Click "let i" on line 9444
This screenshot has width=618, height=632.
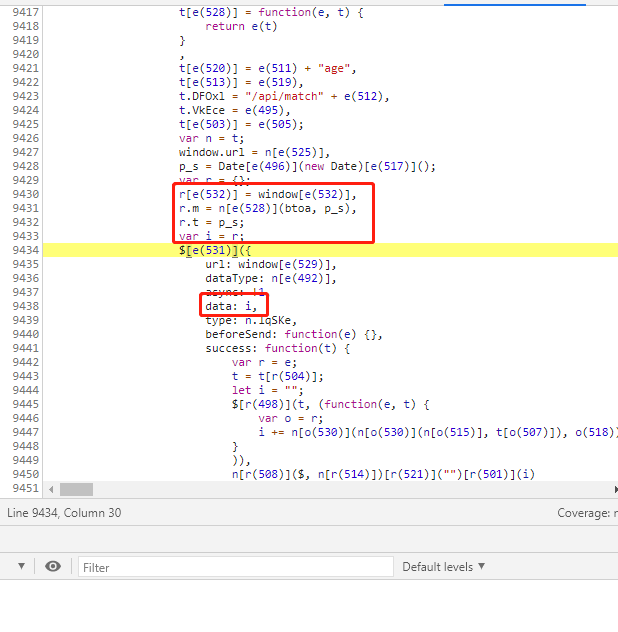coord(248,390)
